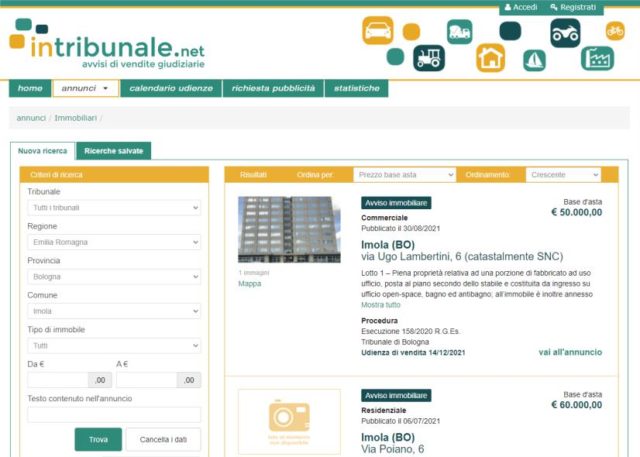The image size is (640, 457).
Task: Expand the Provincia Bologna dropdown
Action: [x=114, y=277]
